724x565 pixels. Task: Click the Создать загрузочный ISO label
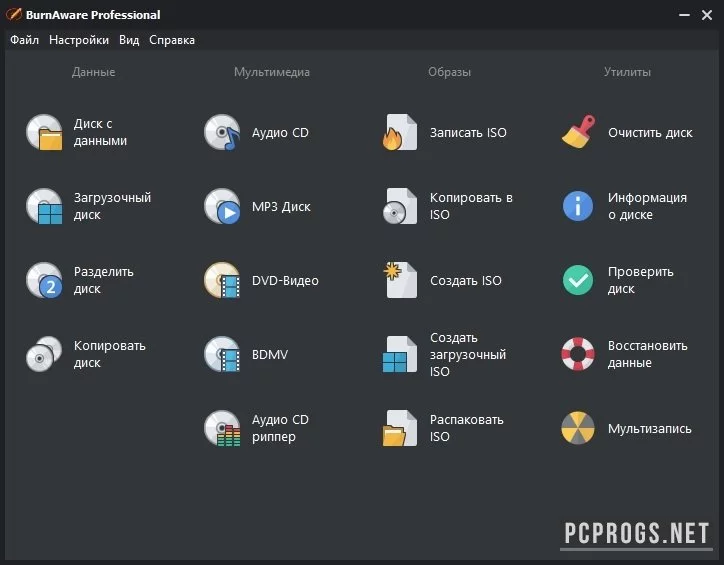(x=468, y=355)
